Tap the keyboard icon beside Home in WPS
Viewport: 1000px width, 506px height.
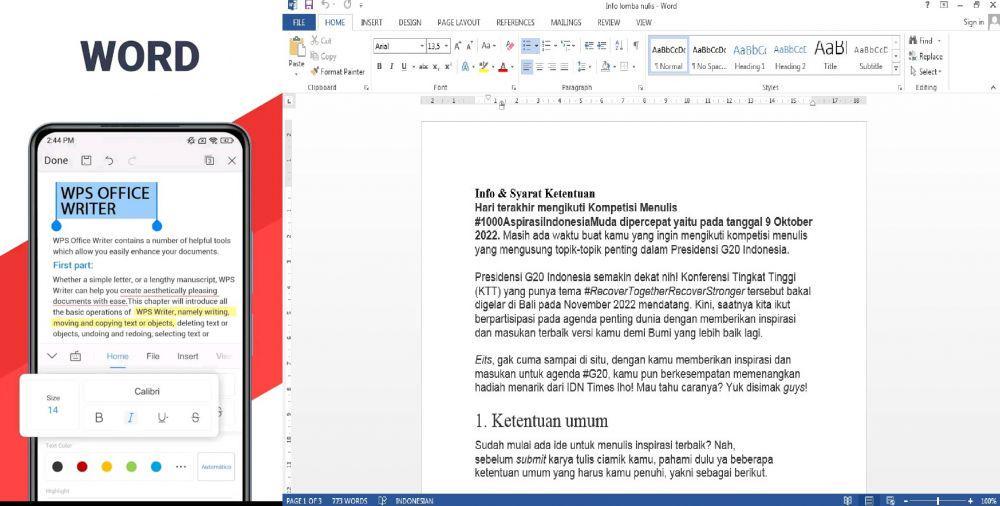(75, 356)
